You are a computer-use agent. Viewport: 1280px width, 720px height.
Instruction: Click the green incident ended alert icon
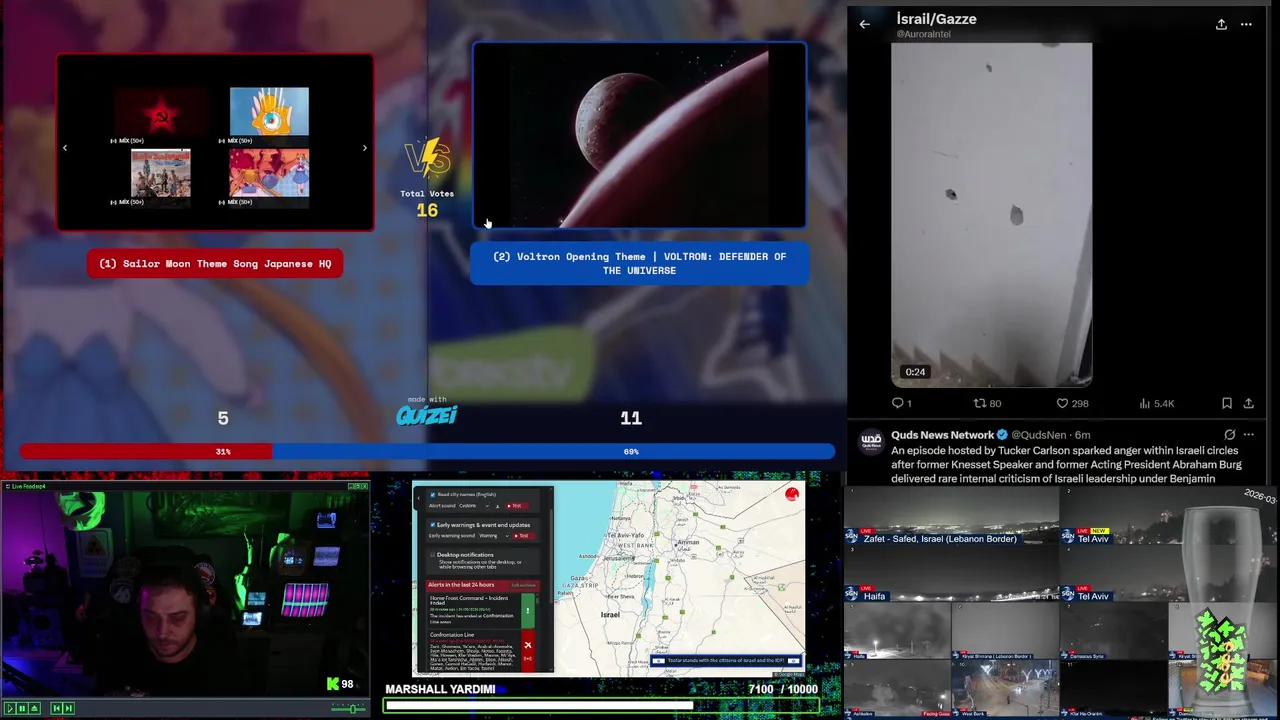[x=528, y=611]
